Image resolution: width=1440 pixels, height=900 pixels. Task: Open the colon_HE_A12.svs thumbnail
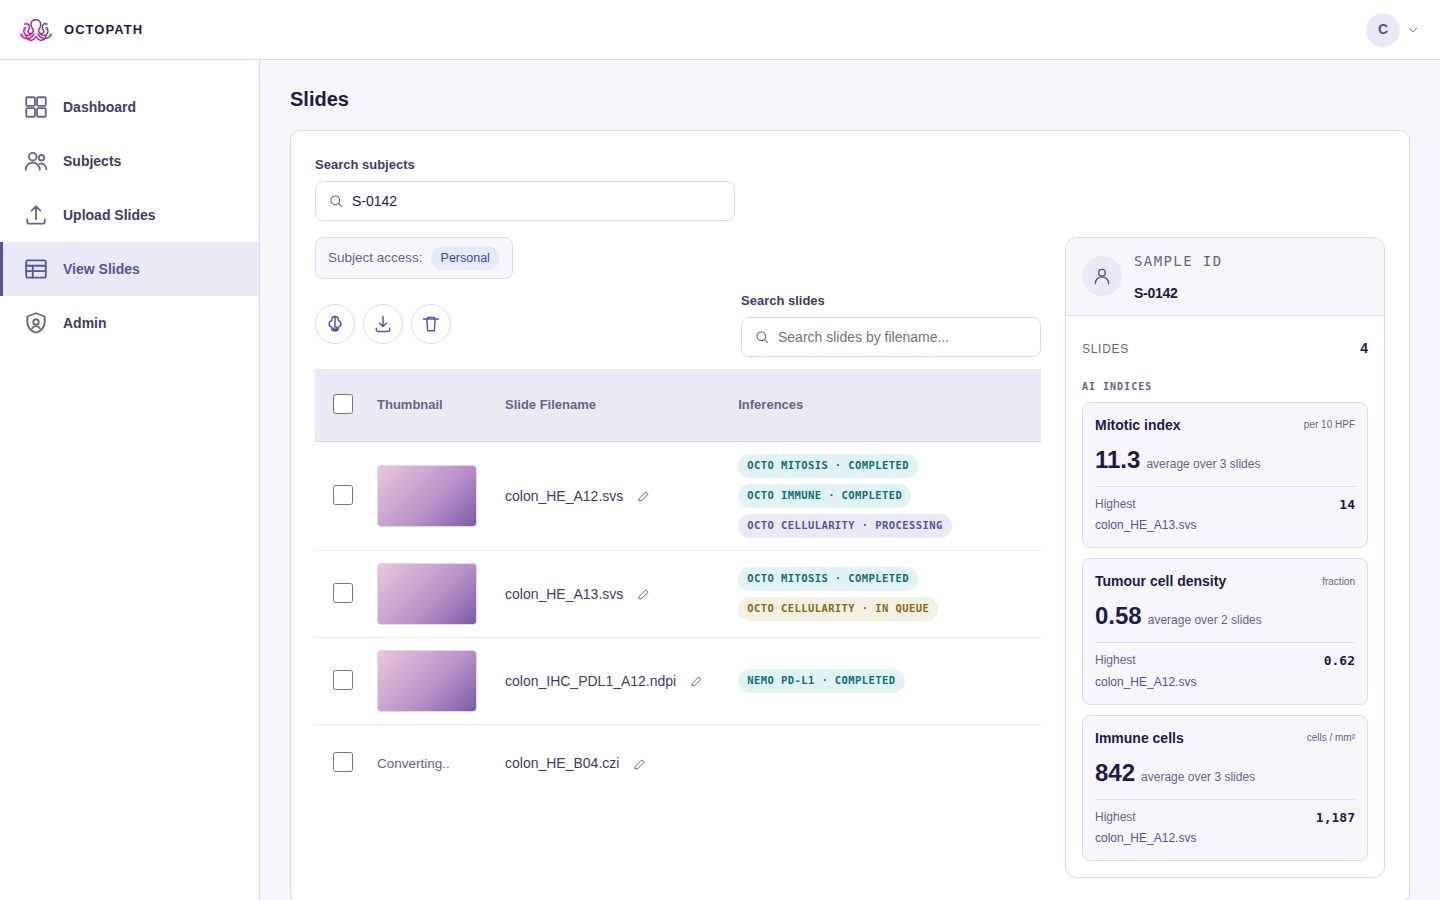(427, 496)
